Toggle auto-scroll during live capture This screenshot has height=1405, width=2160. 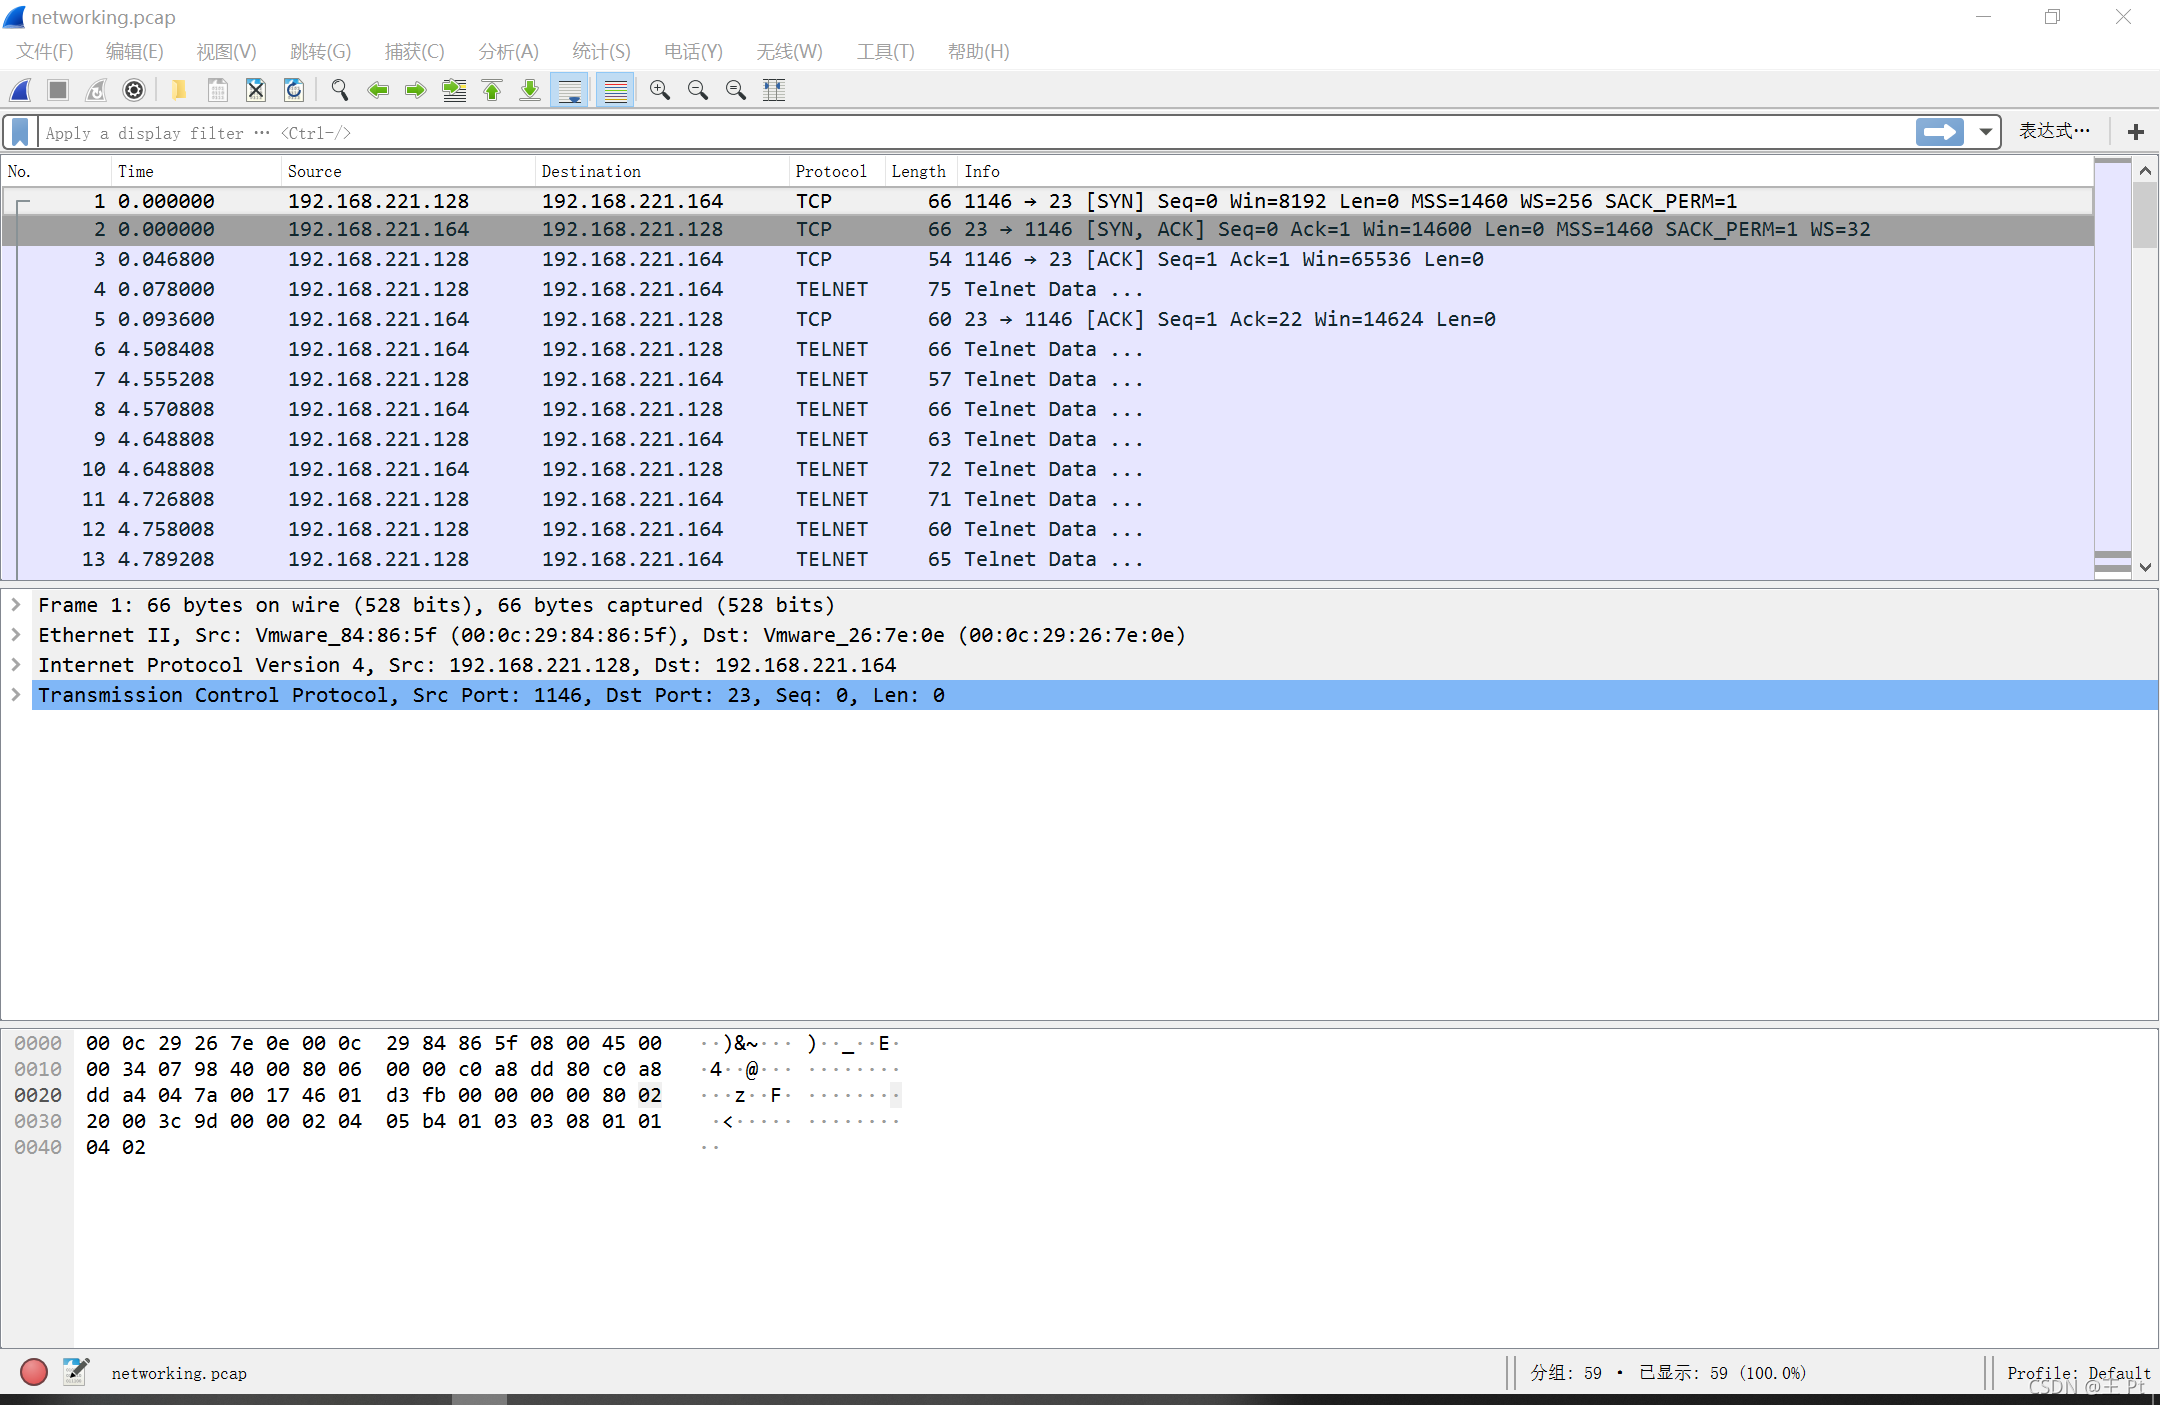(569, 90)
